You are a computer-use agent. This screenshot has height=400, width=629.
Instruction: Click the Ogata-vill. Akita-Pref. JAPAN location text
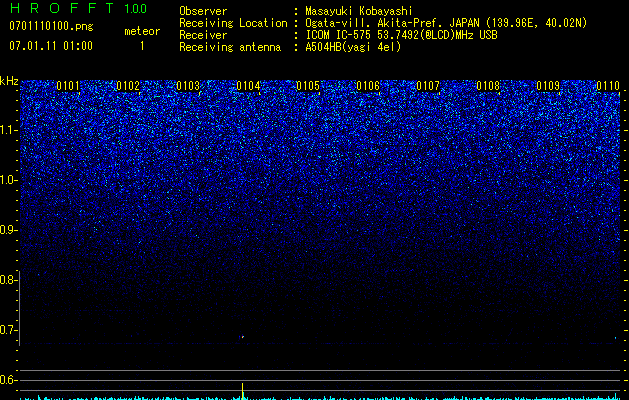pos(446,23)
